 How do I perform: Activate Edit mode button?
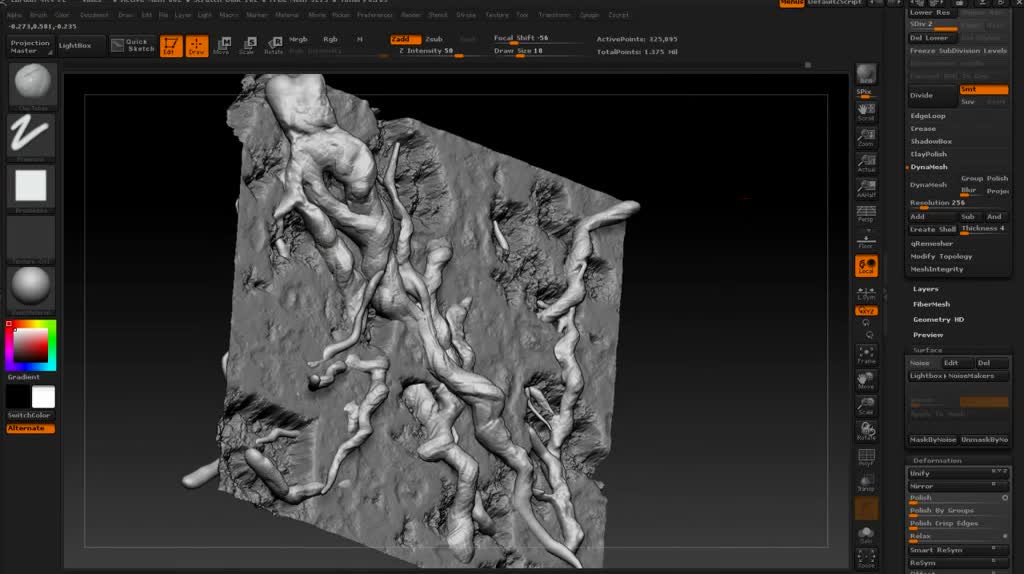point(171,45)
